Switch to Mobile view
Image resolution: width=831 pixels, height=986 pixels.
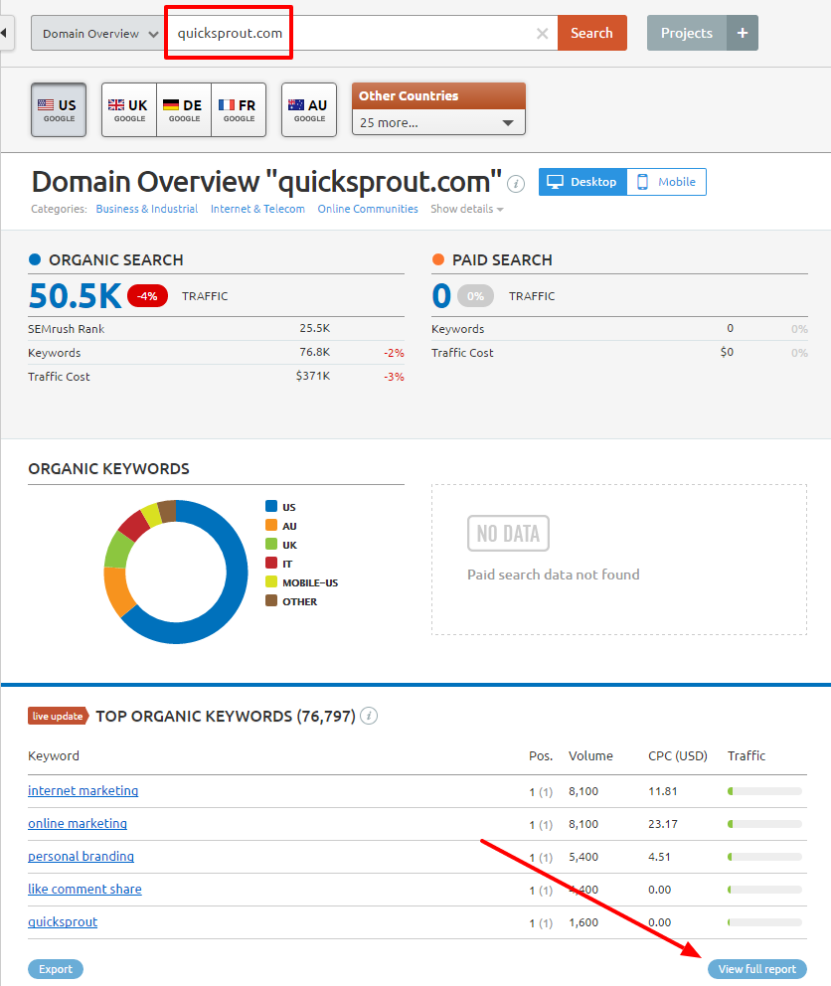pos(666,182)
